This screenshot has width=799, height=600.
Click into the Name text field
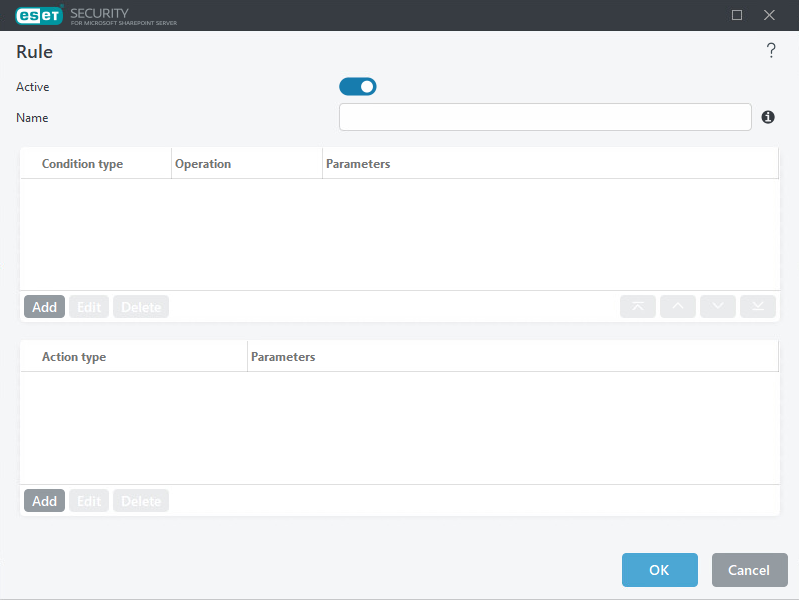pyautogui.click(x=545, y=117)
